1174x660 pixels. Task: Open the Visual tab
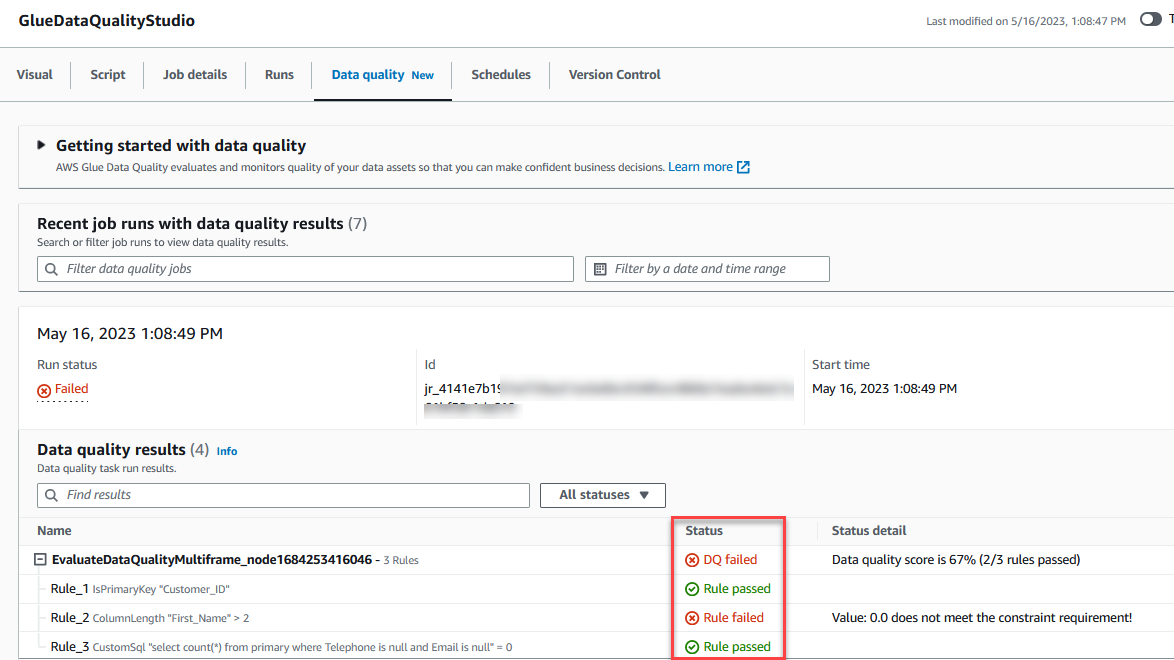click(x=34, y=75)
